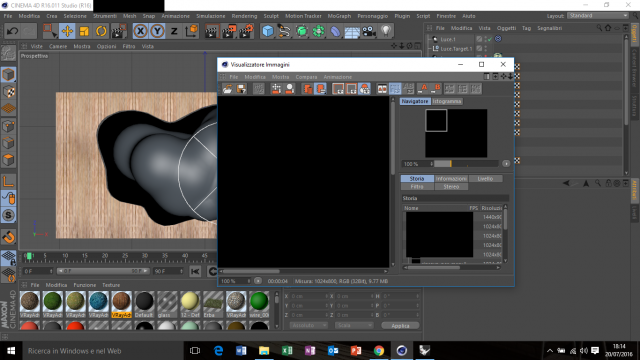The height and width of the screenshot is (360, 640).
Task: Open the Assoluto coordinate mode dropdown
Action: (x=309, y=325)
